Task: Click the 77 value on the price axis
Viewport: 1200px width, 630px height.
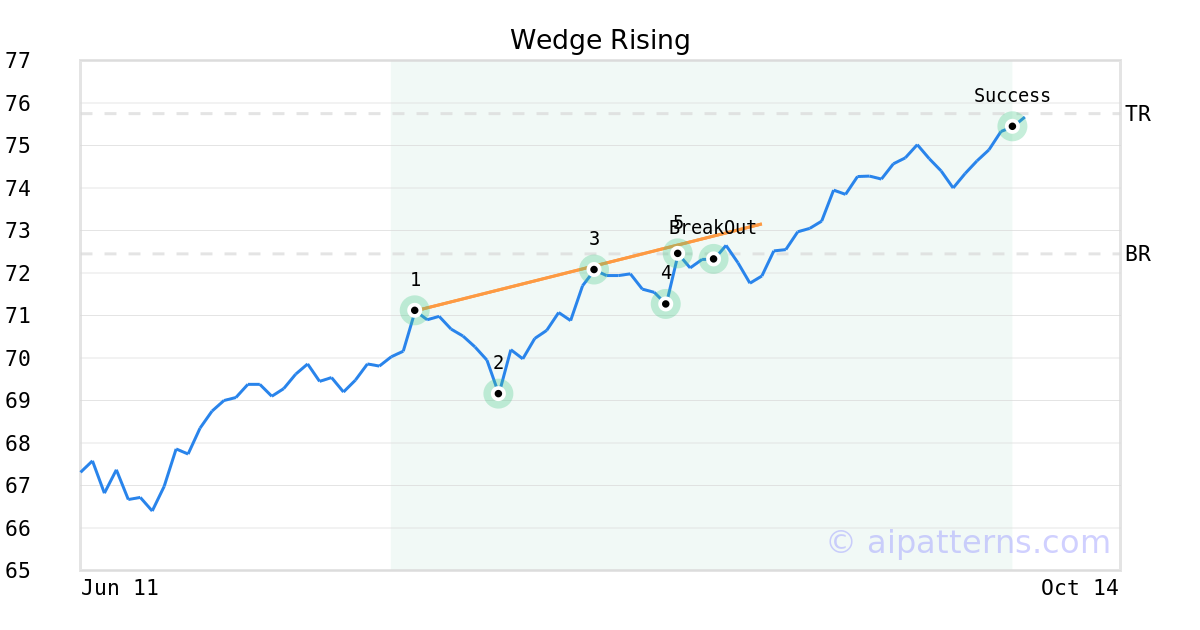Action: pyautogui.click(x=18, y=61)
